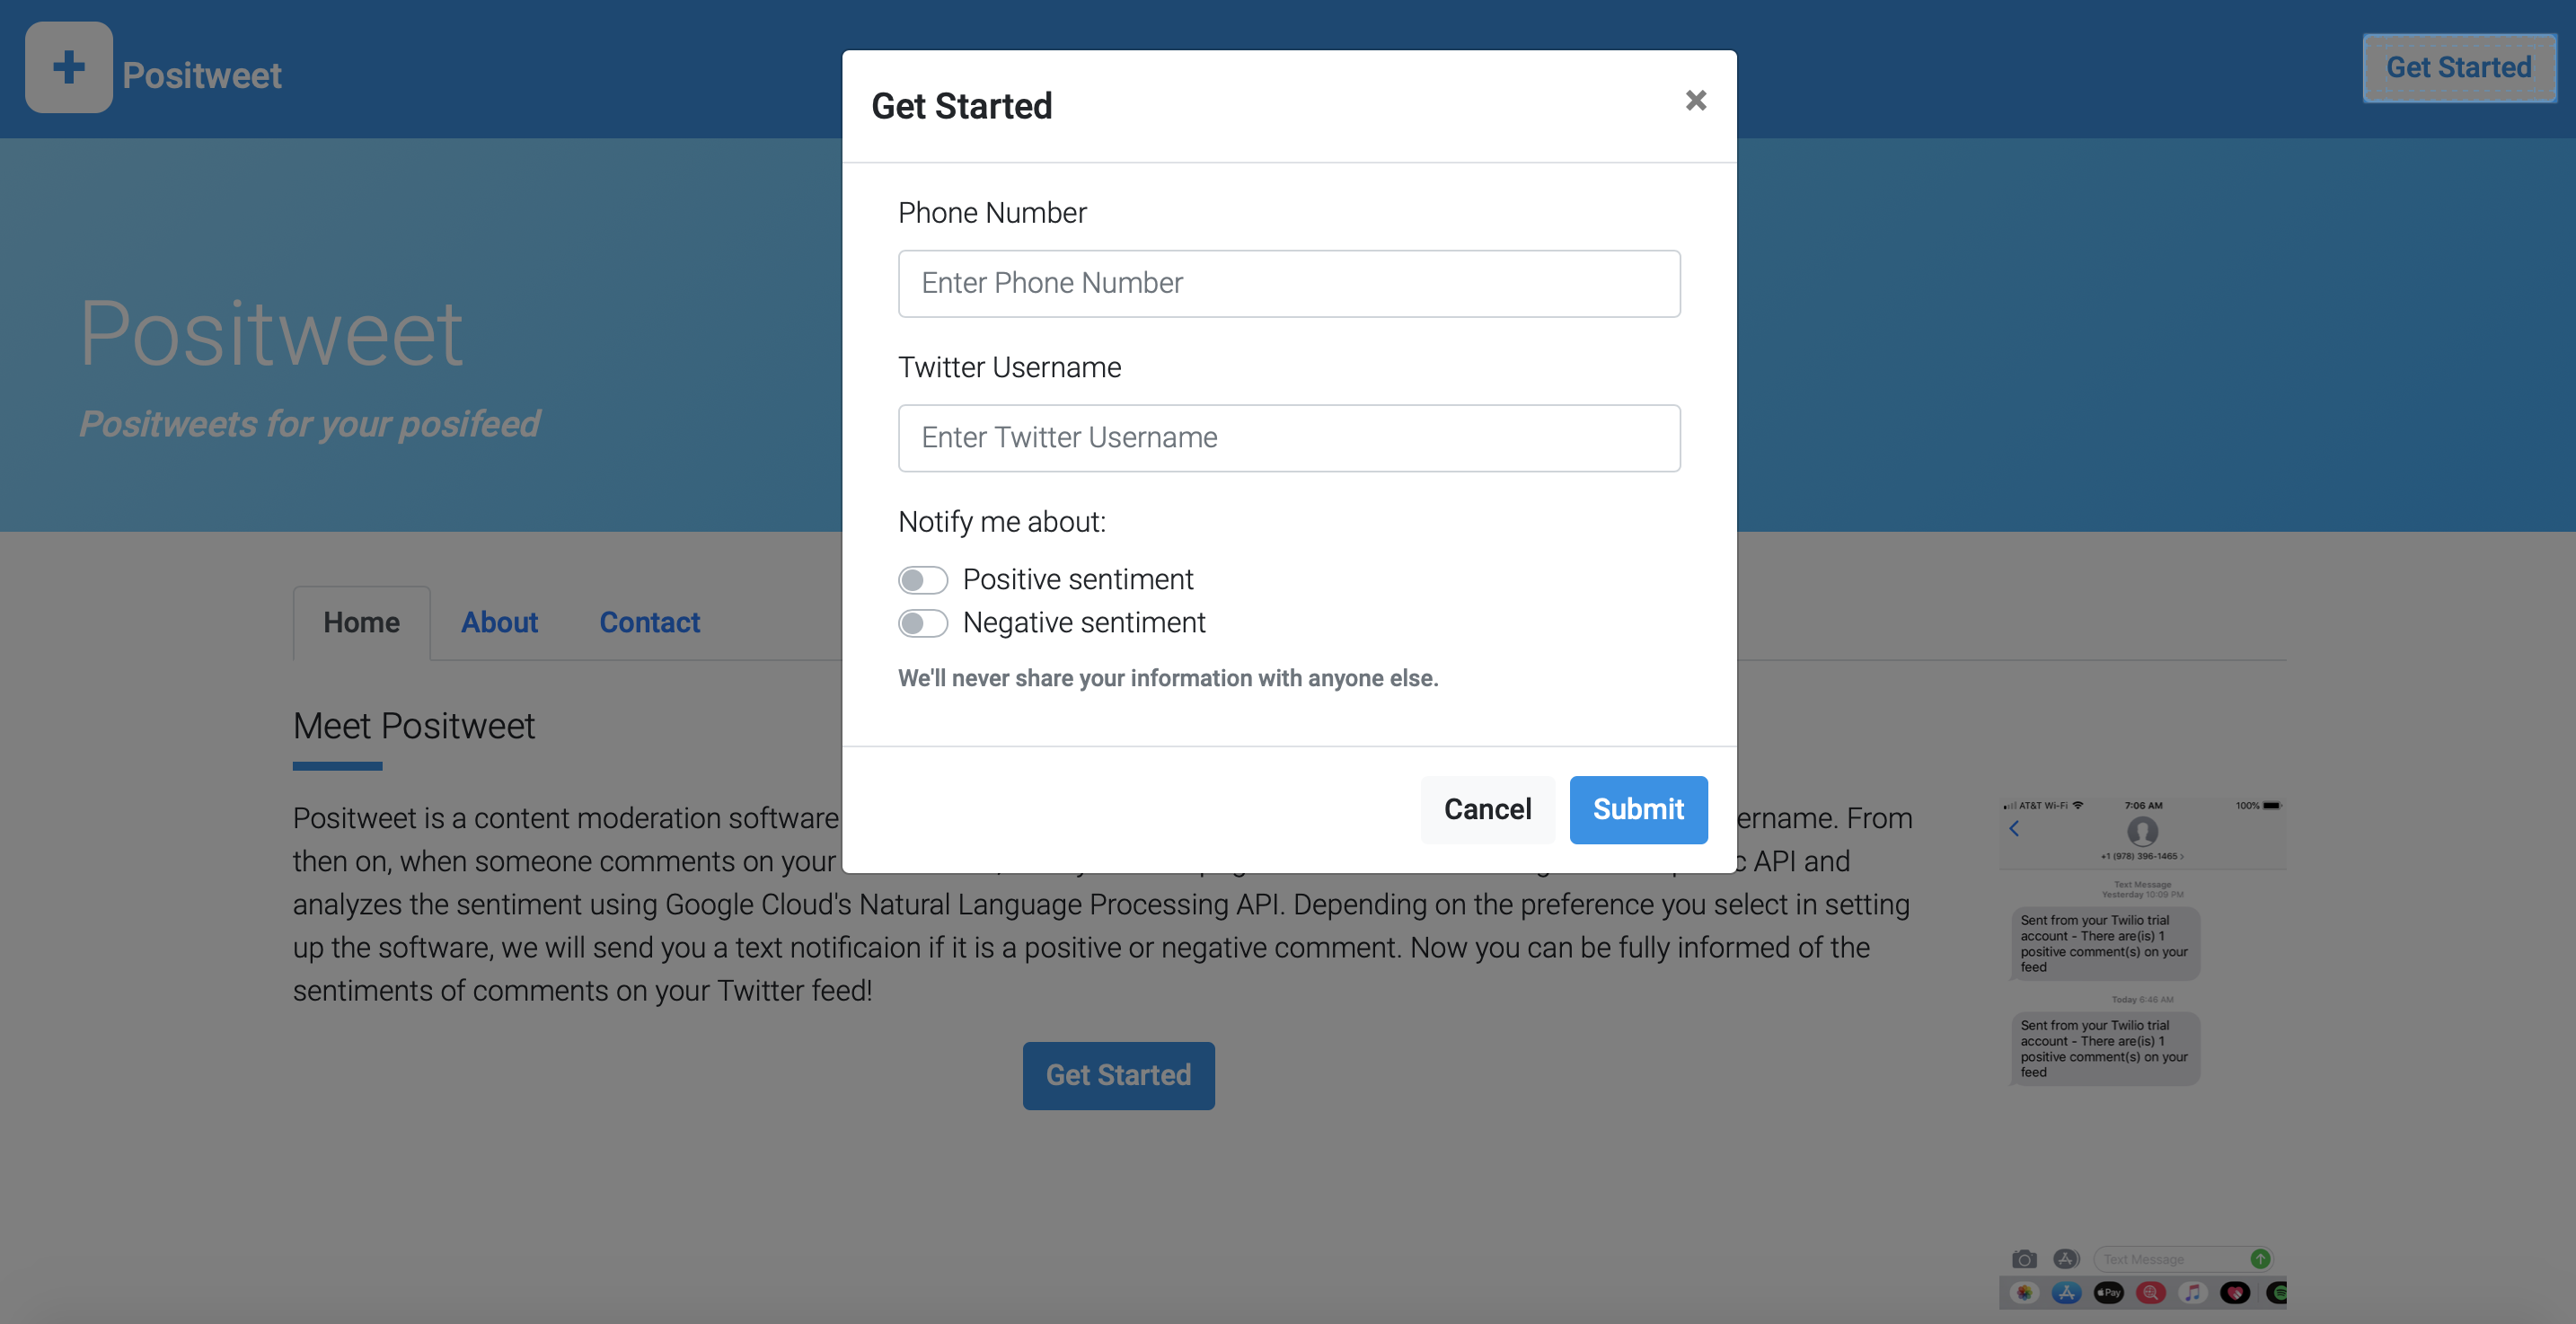Click the contact avatar in phone screenshot
The width and height of the screenshot is (2576, 1324).
[2142, 831]
